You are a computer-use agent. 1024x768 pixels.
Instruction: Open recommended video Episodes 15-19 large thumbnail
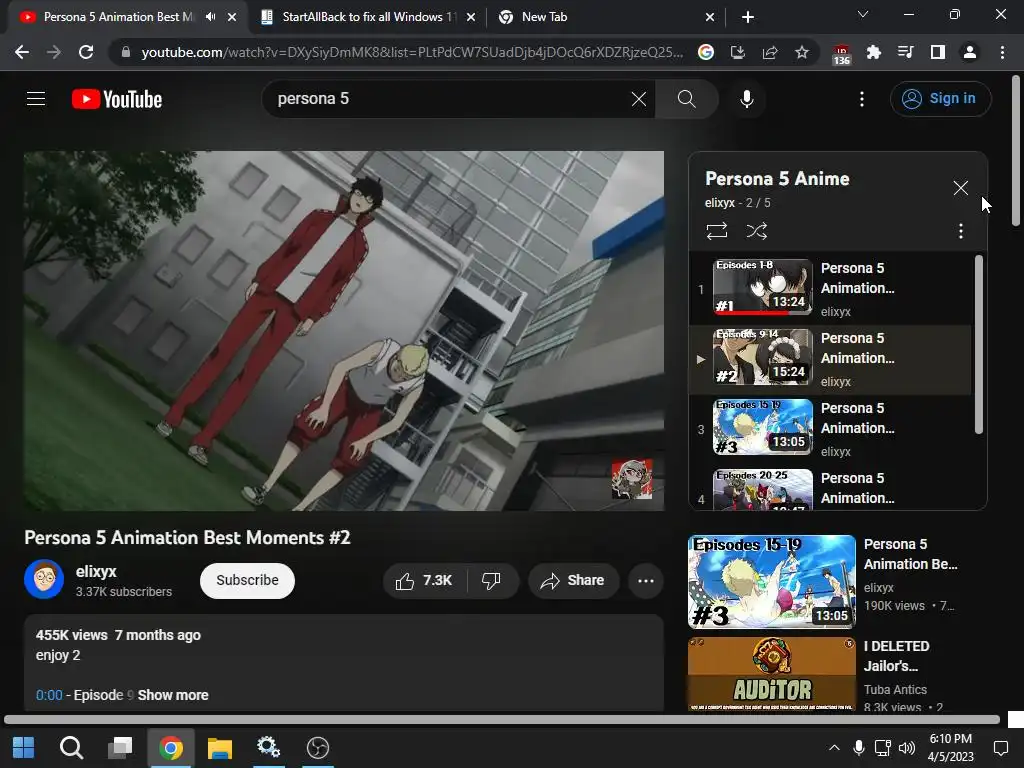(771, 581)
